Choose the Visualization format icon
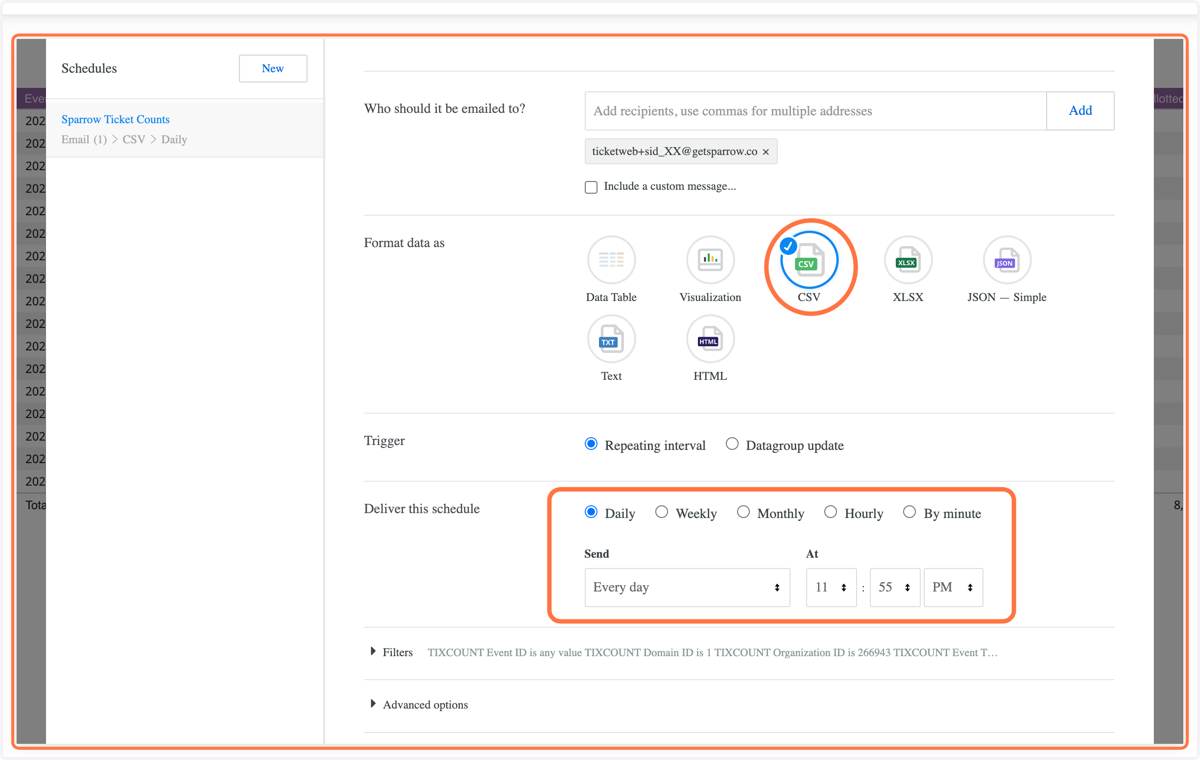Image resolution: width=1200 pixels, height=760 pixels. [x=710, y=260]
